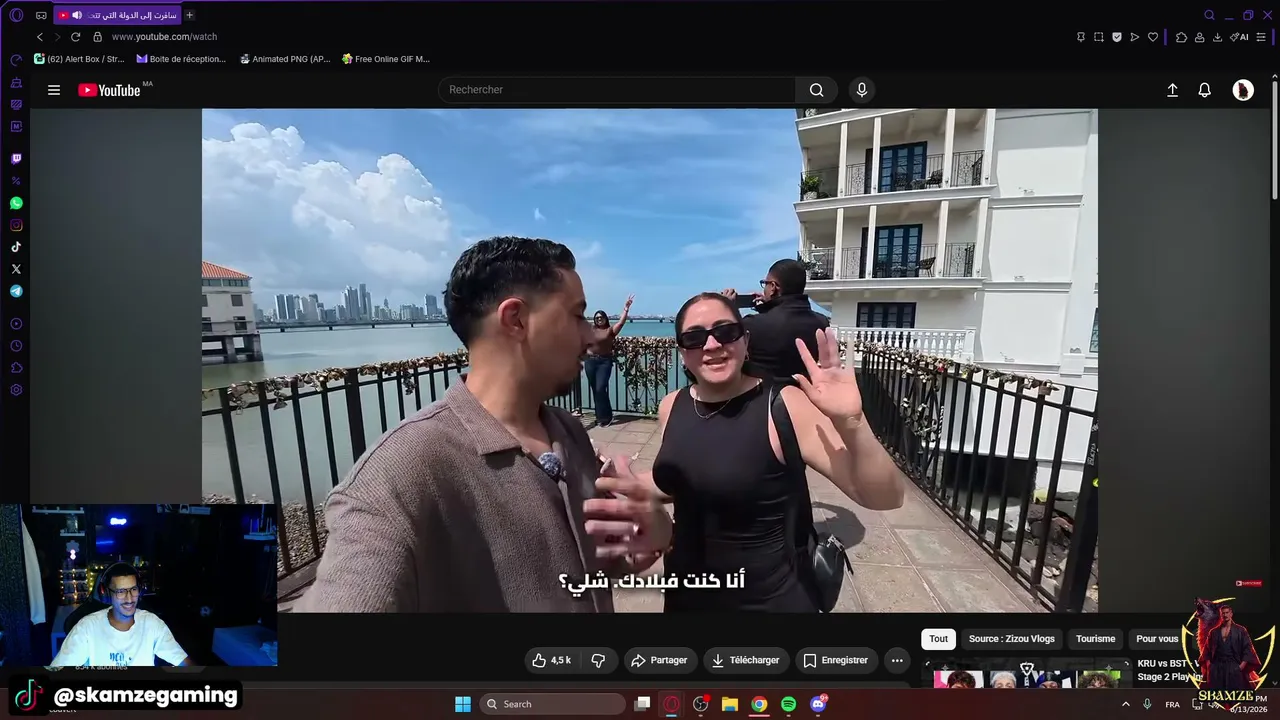Open the AI assistant toolbar button
The height and width of the screenshot is (720, 1280).
point(1239,37)
